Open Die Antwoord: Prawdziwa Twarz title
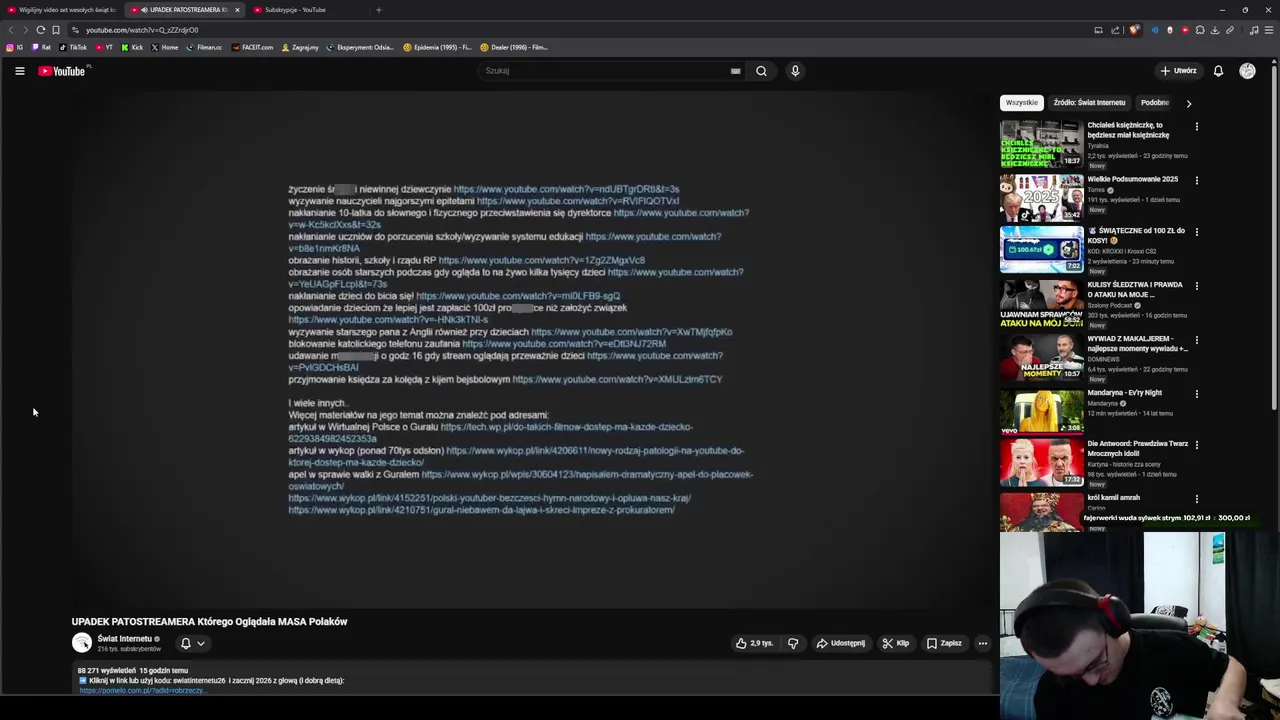The width and height of the screenshot is (1280, 720). 1137,448
